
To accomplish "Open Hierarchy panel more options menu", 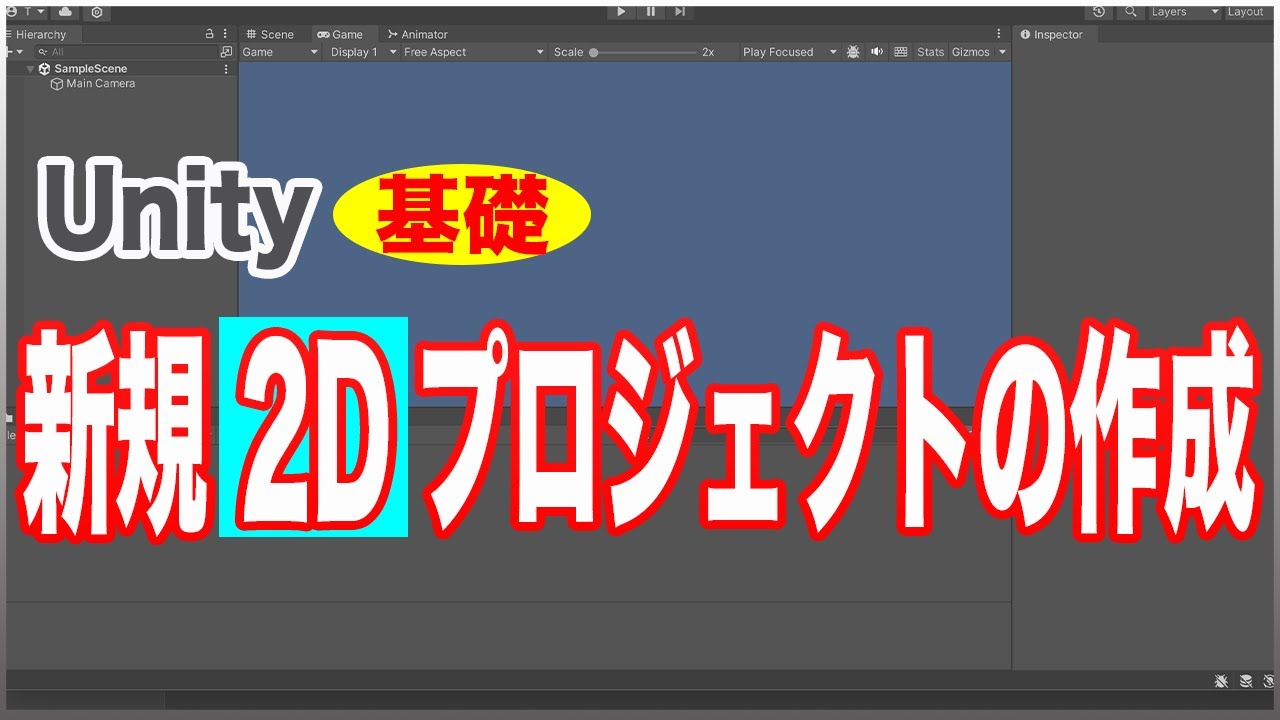I will pyautogui.click(x=225, y=34).
